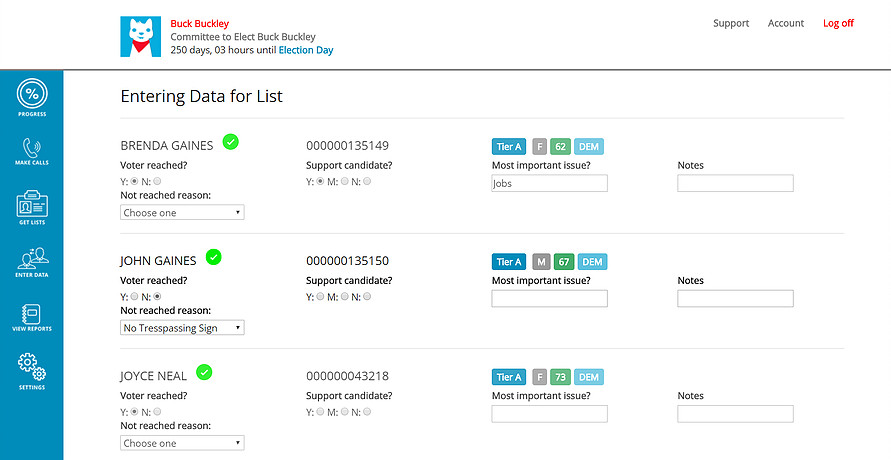Image resolution: width=891 pixels, height=460 pixels.
Task: Click the M gender badge for John Gaines
Action: pyautogui.click(x=542, y=262)
